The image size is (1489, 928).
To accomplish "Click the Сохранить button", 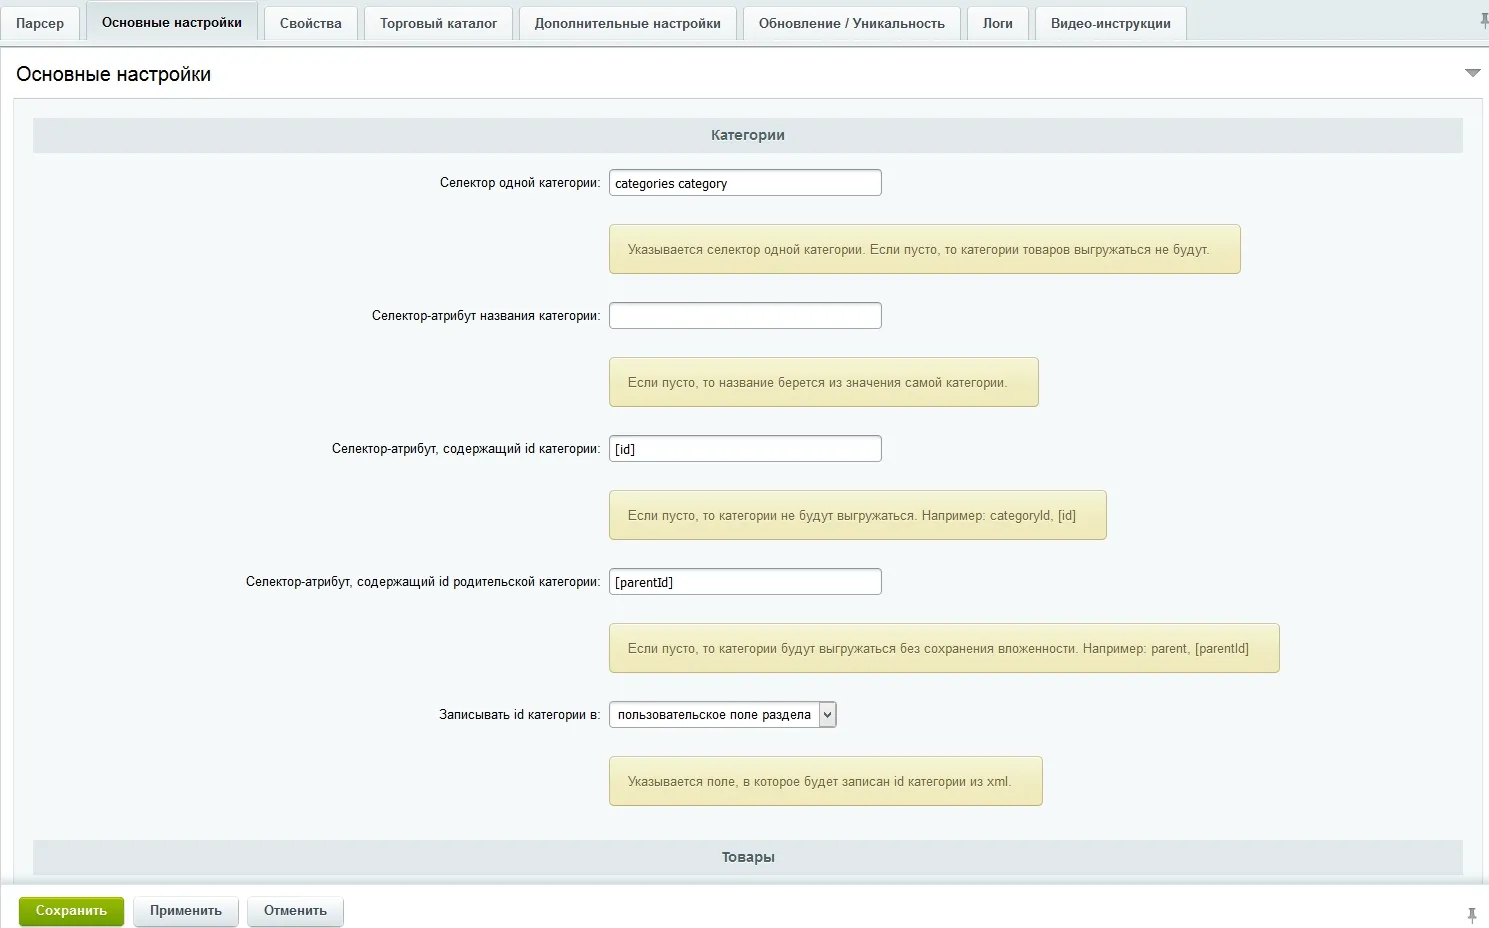I will point(71,911).
